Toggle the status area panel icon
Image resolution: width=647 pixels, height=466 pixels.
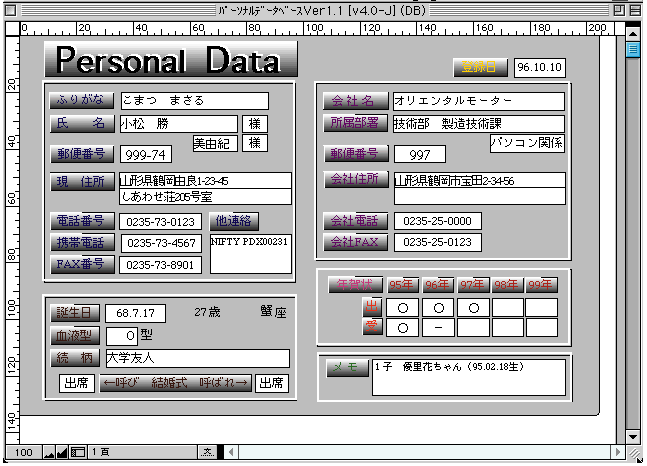(78, 453)
